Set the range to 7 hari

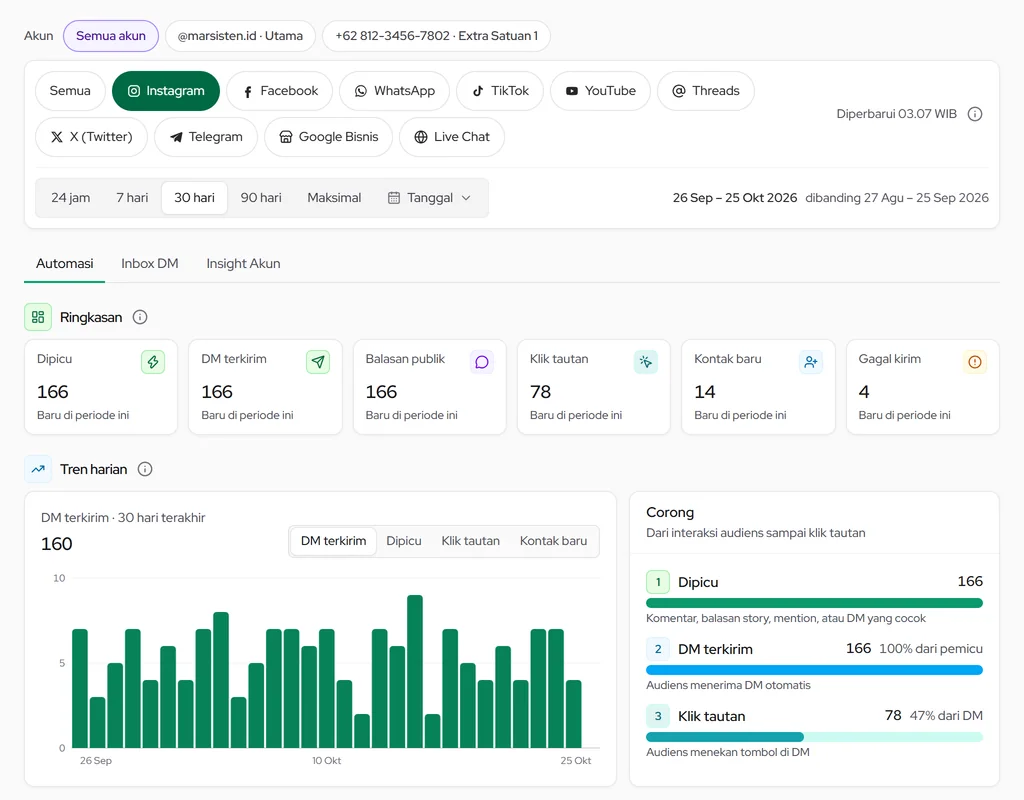(x=132, y=198)
